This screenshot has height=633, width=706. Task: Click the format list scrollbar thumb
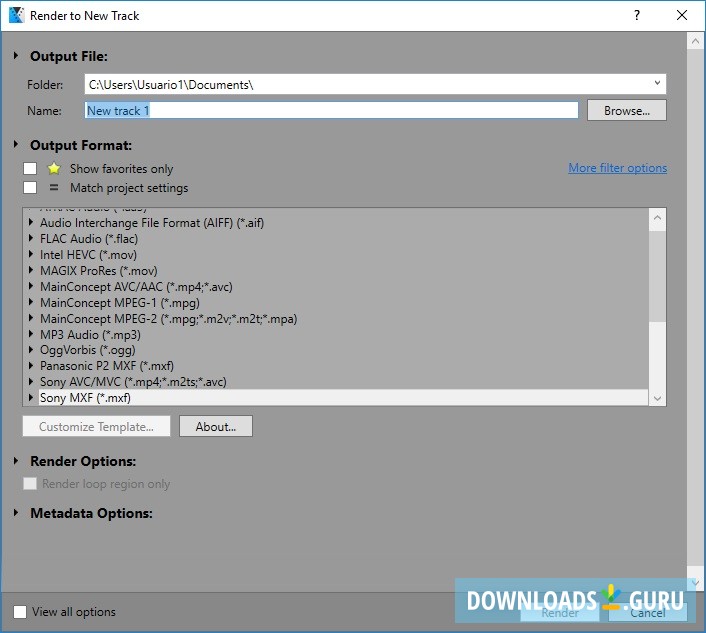tap(657, 276)
